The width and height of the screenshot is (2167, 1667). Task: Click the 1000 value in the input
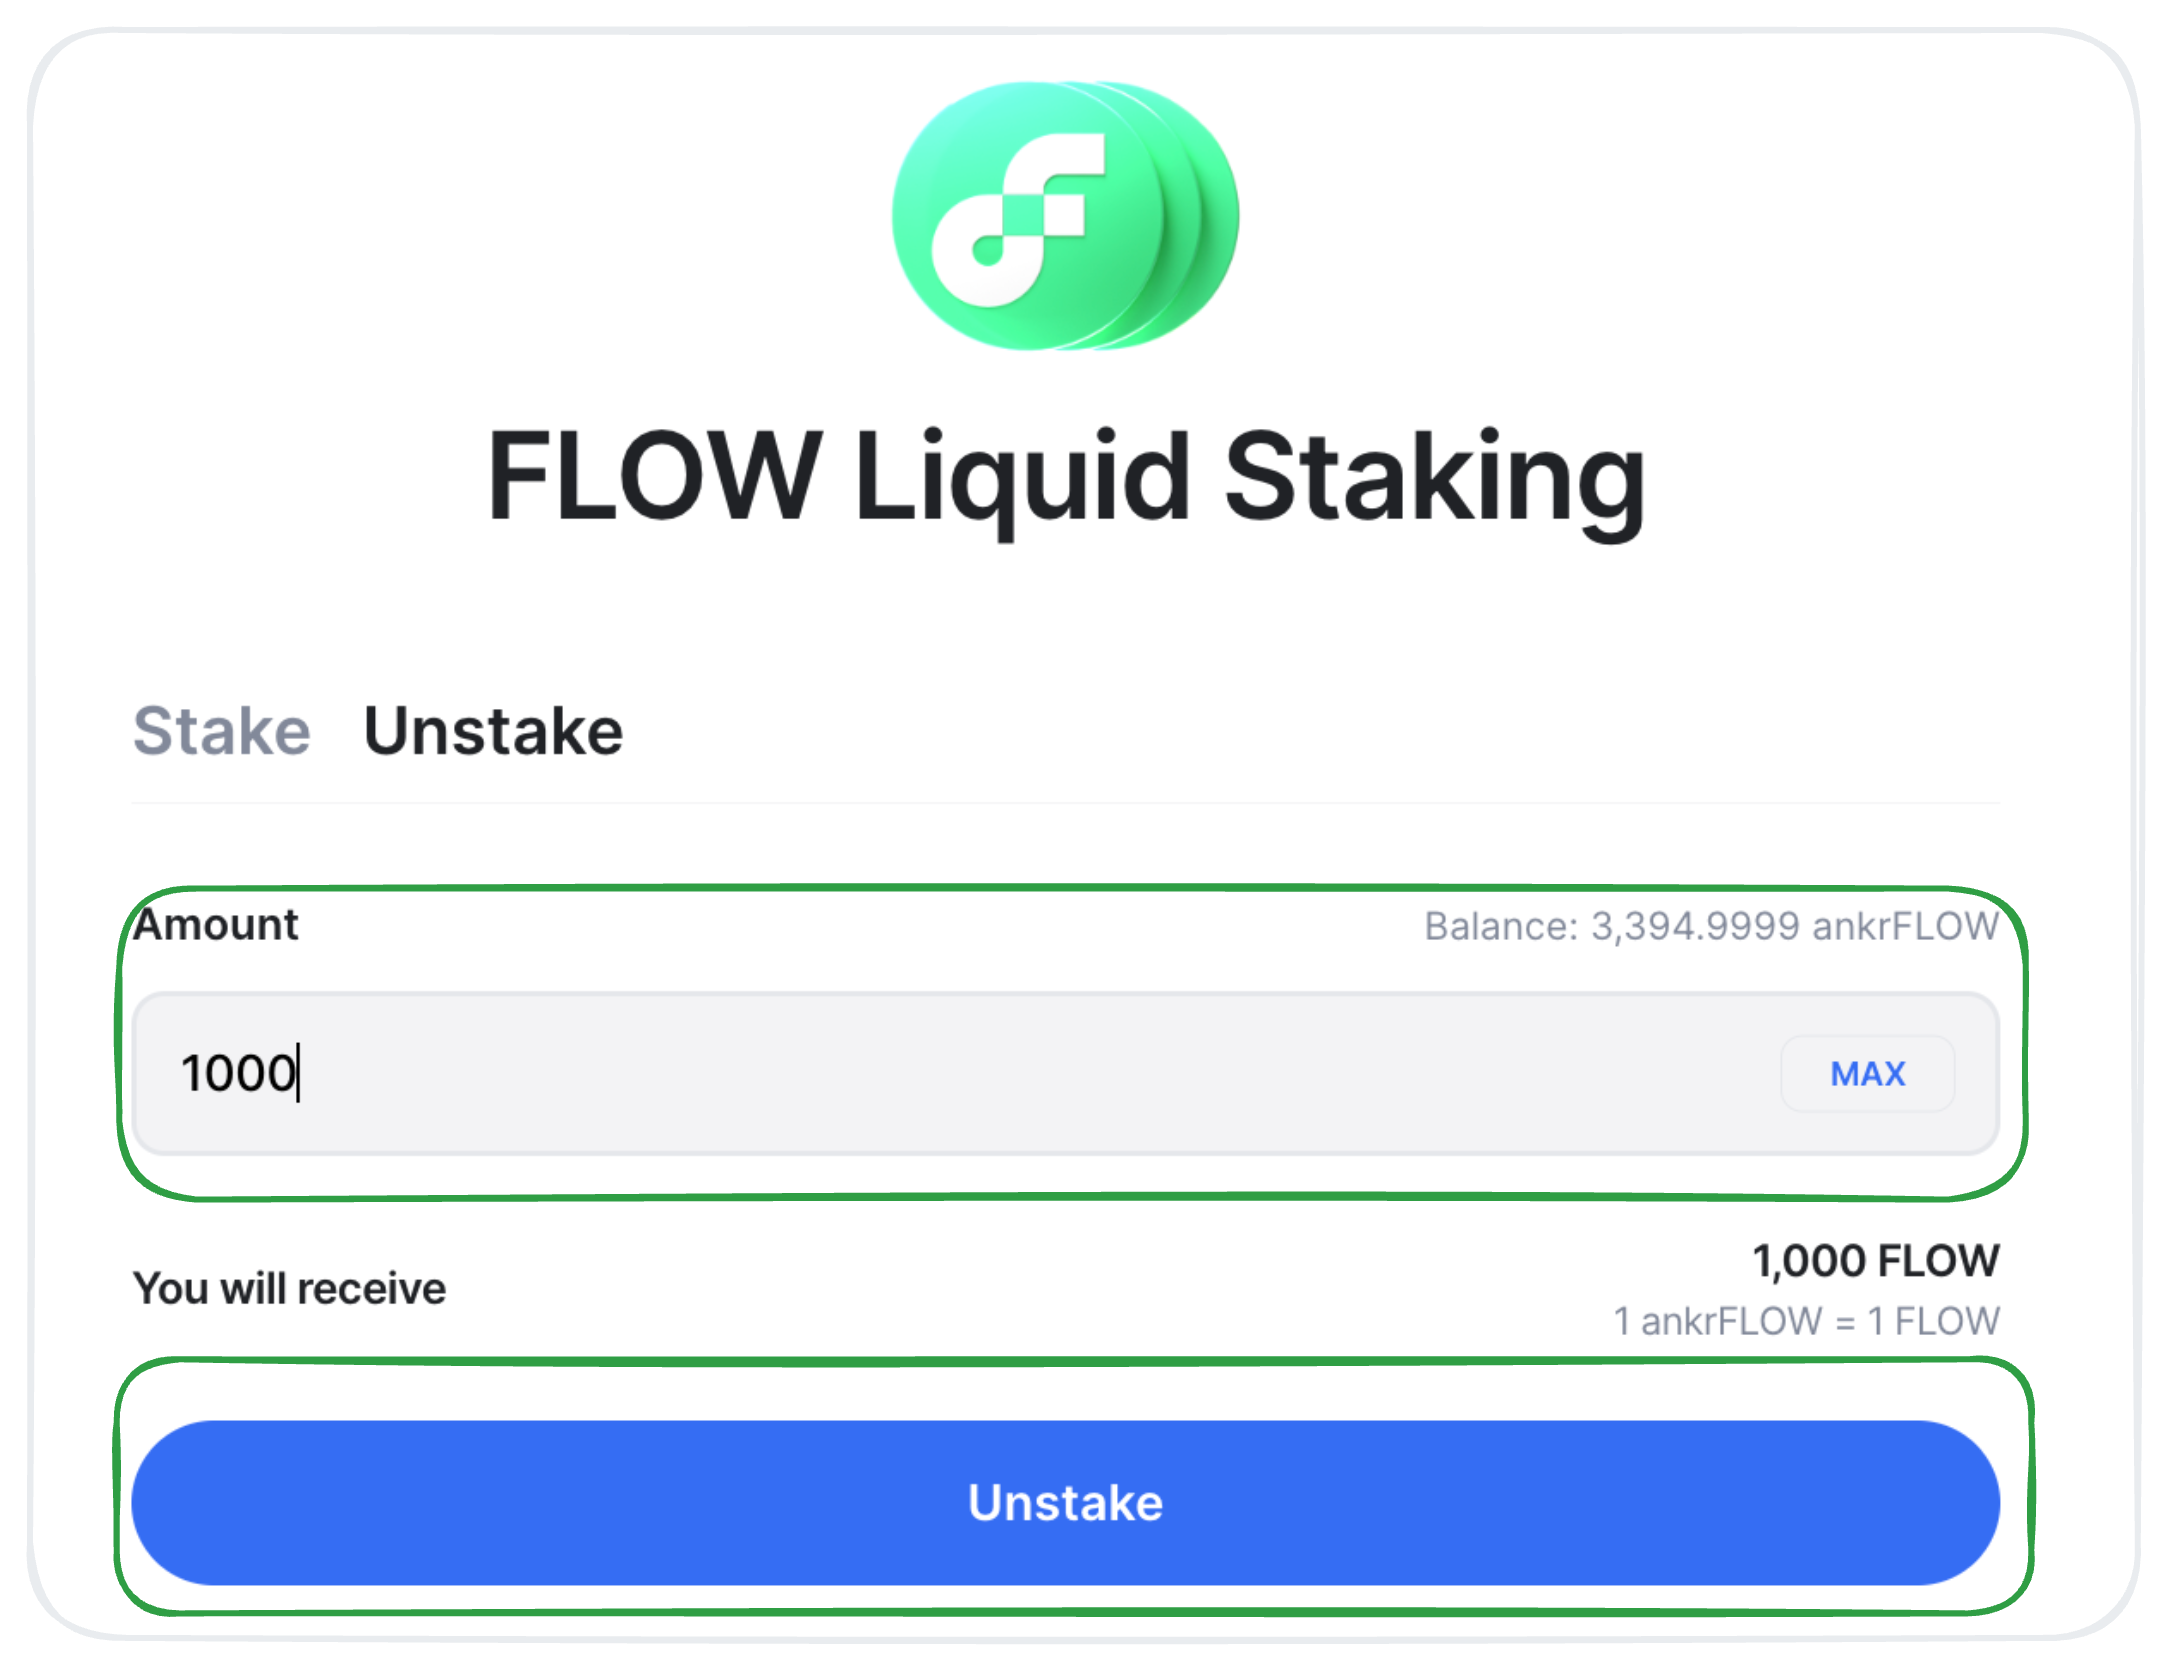238,1074
